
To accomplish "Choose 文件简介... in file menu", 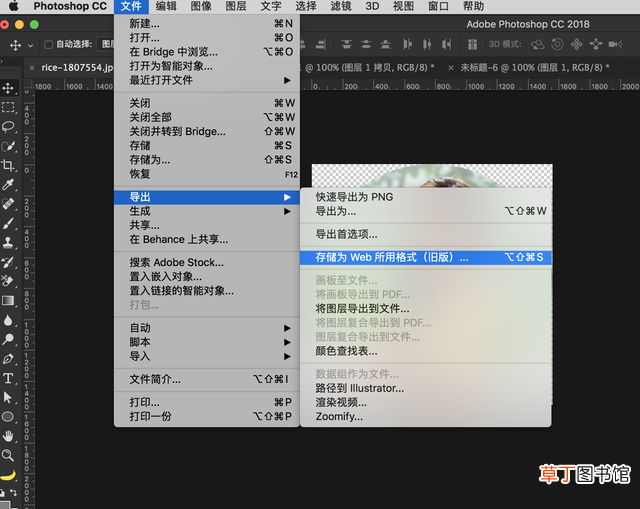I will (x=207, y=379).
